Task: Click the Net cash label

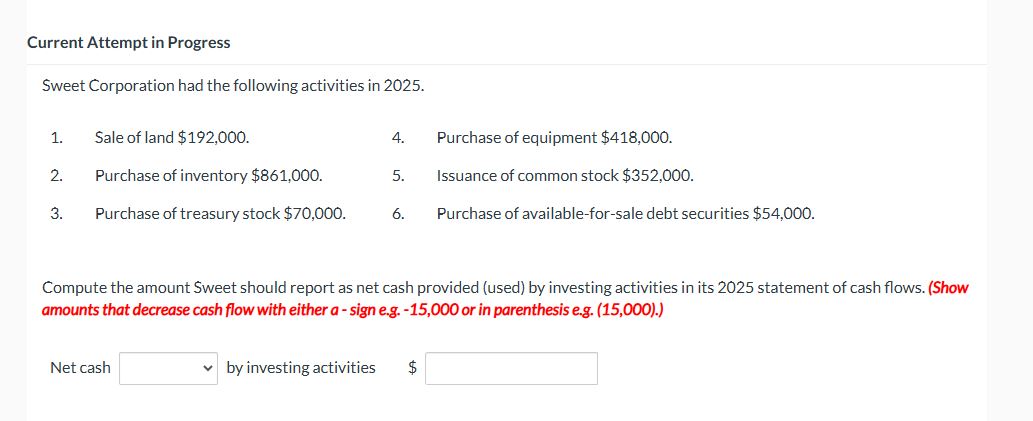Action: click(80, 368)
